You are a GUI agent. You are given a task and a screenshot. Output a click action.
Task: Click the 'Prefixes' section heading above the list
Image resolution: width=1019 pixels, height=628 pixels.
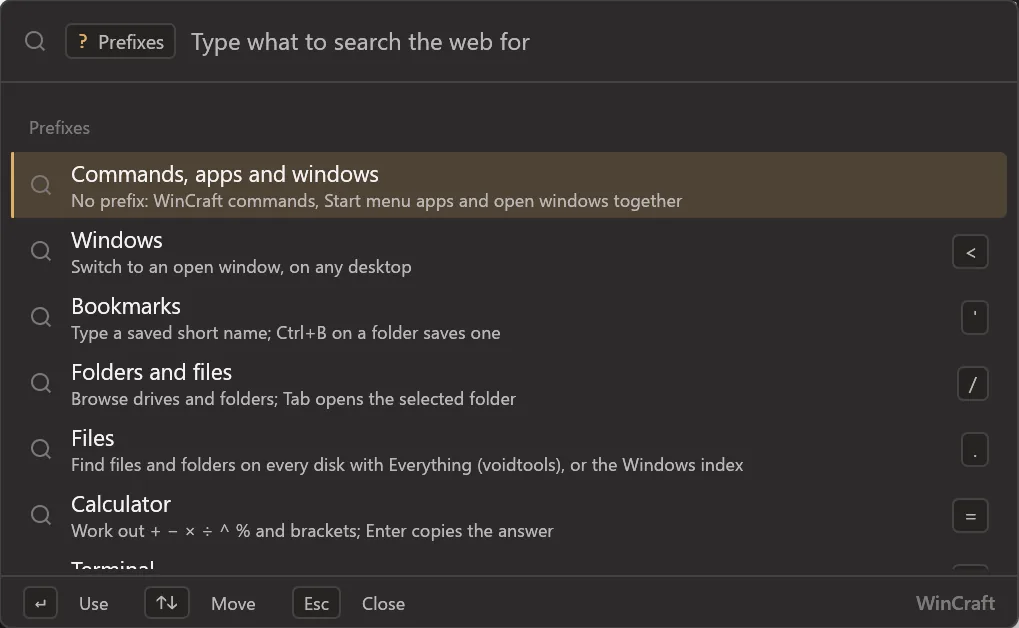[x=59, y=128]
